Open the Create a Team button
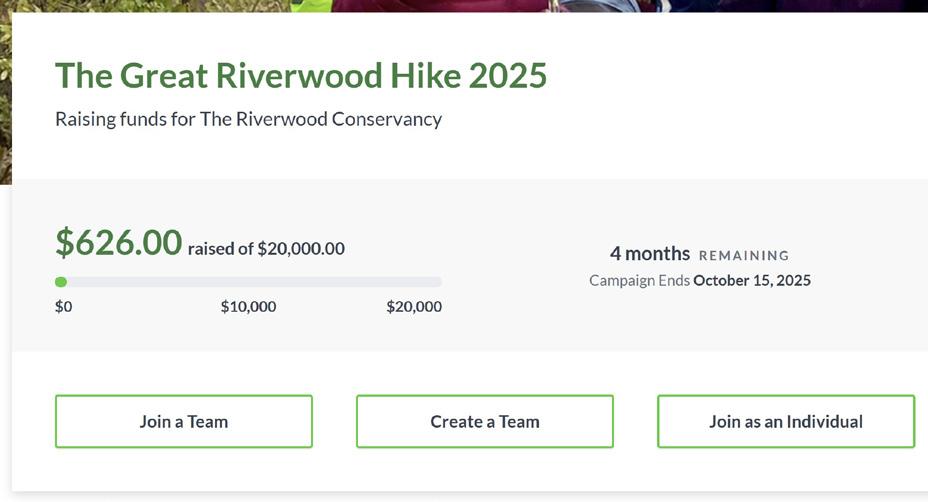Viewport: 928px width, 502px height. (x=485, y=421)
